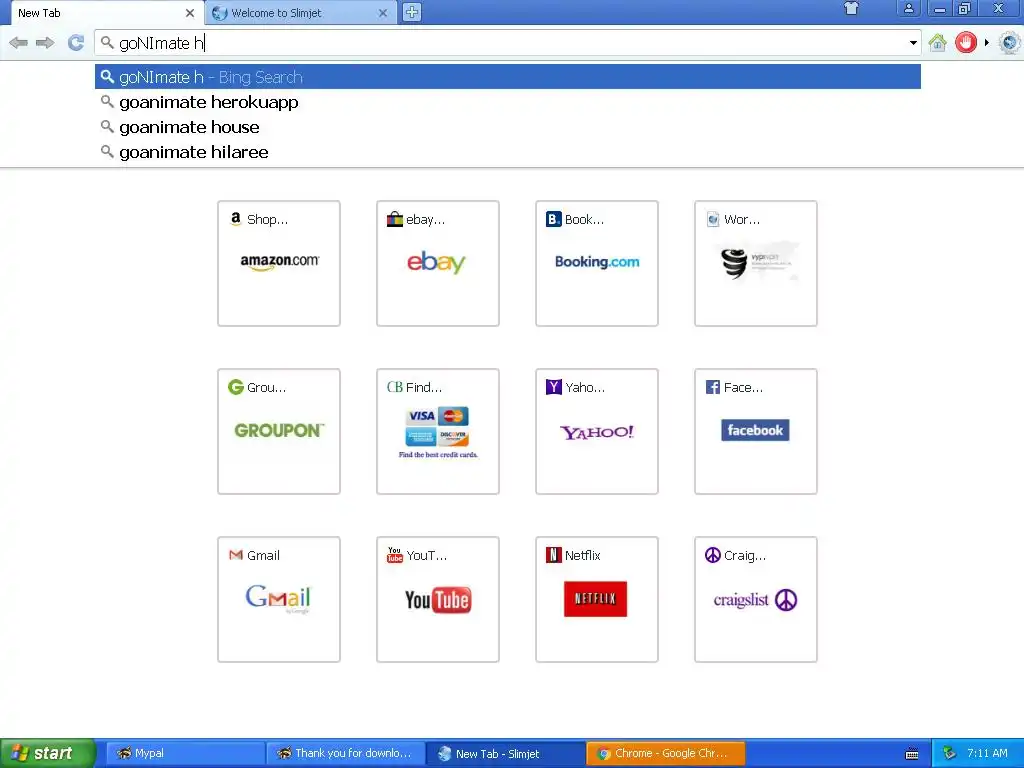Open the Amazon speed dial tile
The height and width of the screenshot is (768, 1024).
[279, 263]
